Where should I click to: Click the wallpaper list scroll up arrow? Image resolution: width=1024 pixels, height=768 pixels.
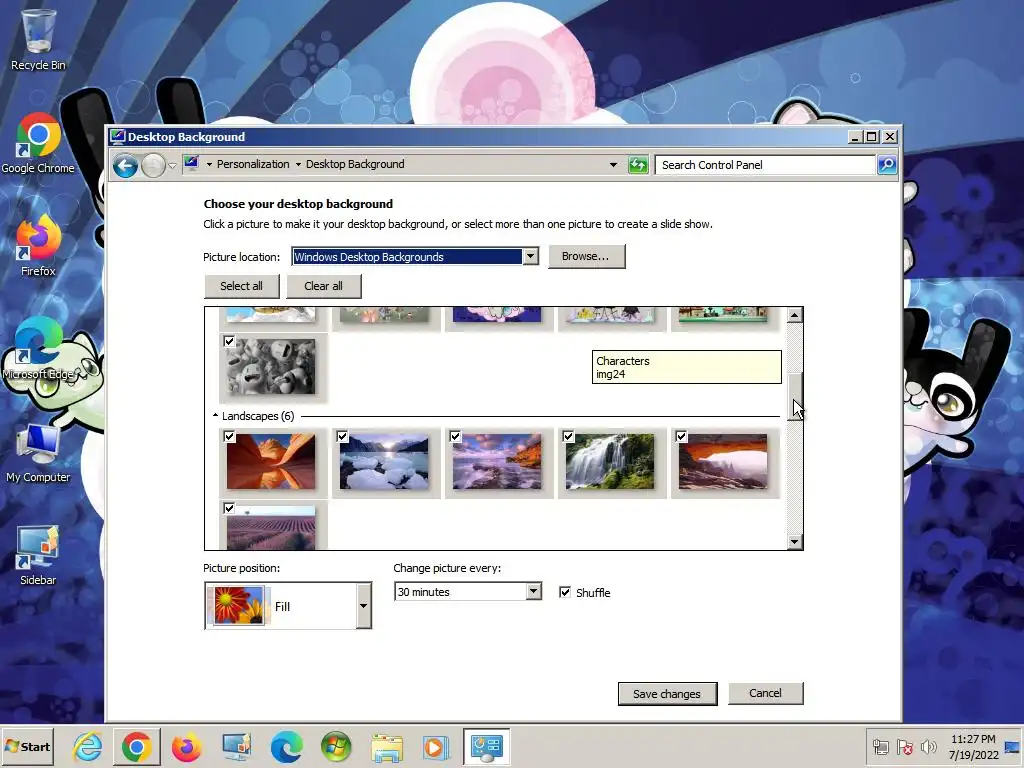pos(794,315)
